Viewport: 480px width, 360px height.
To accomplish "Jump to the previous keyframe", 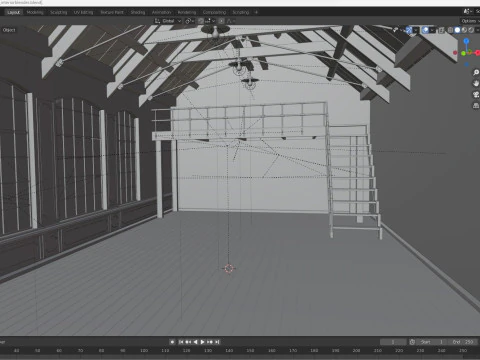I will [x=188, y=342].
